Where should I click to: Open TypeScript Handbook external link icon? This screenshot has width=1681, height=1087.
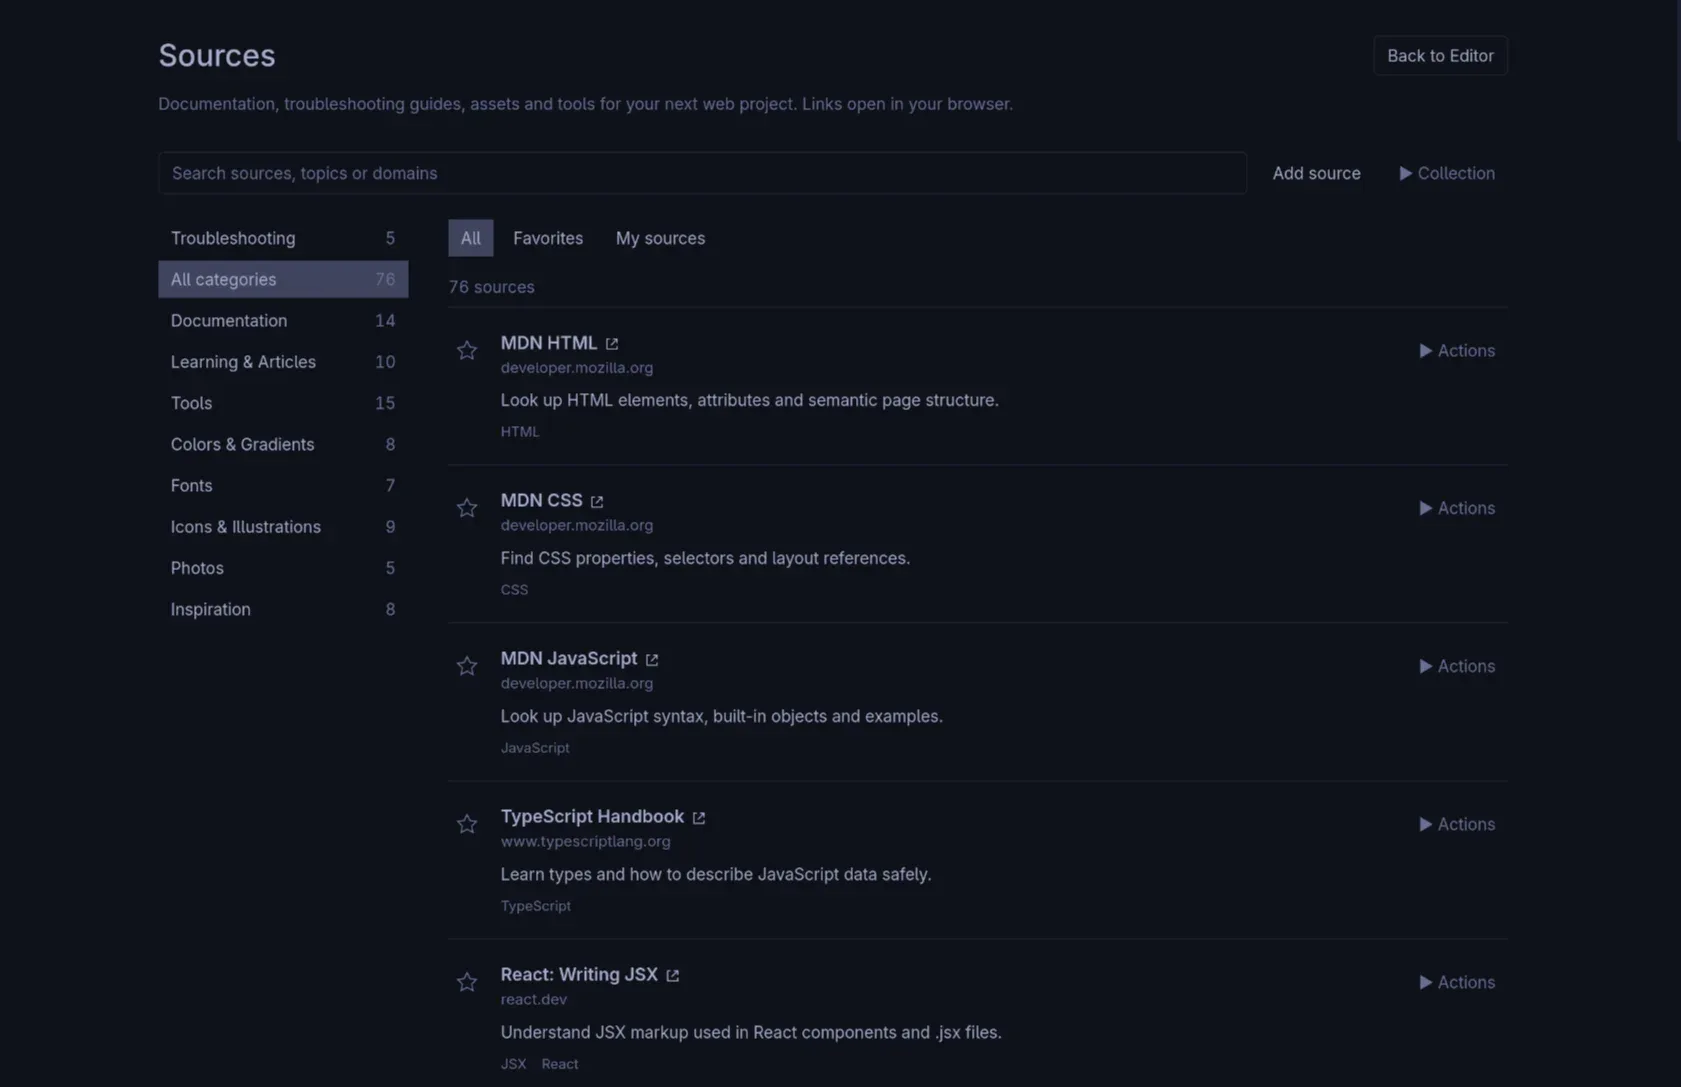click(699, 817)
